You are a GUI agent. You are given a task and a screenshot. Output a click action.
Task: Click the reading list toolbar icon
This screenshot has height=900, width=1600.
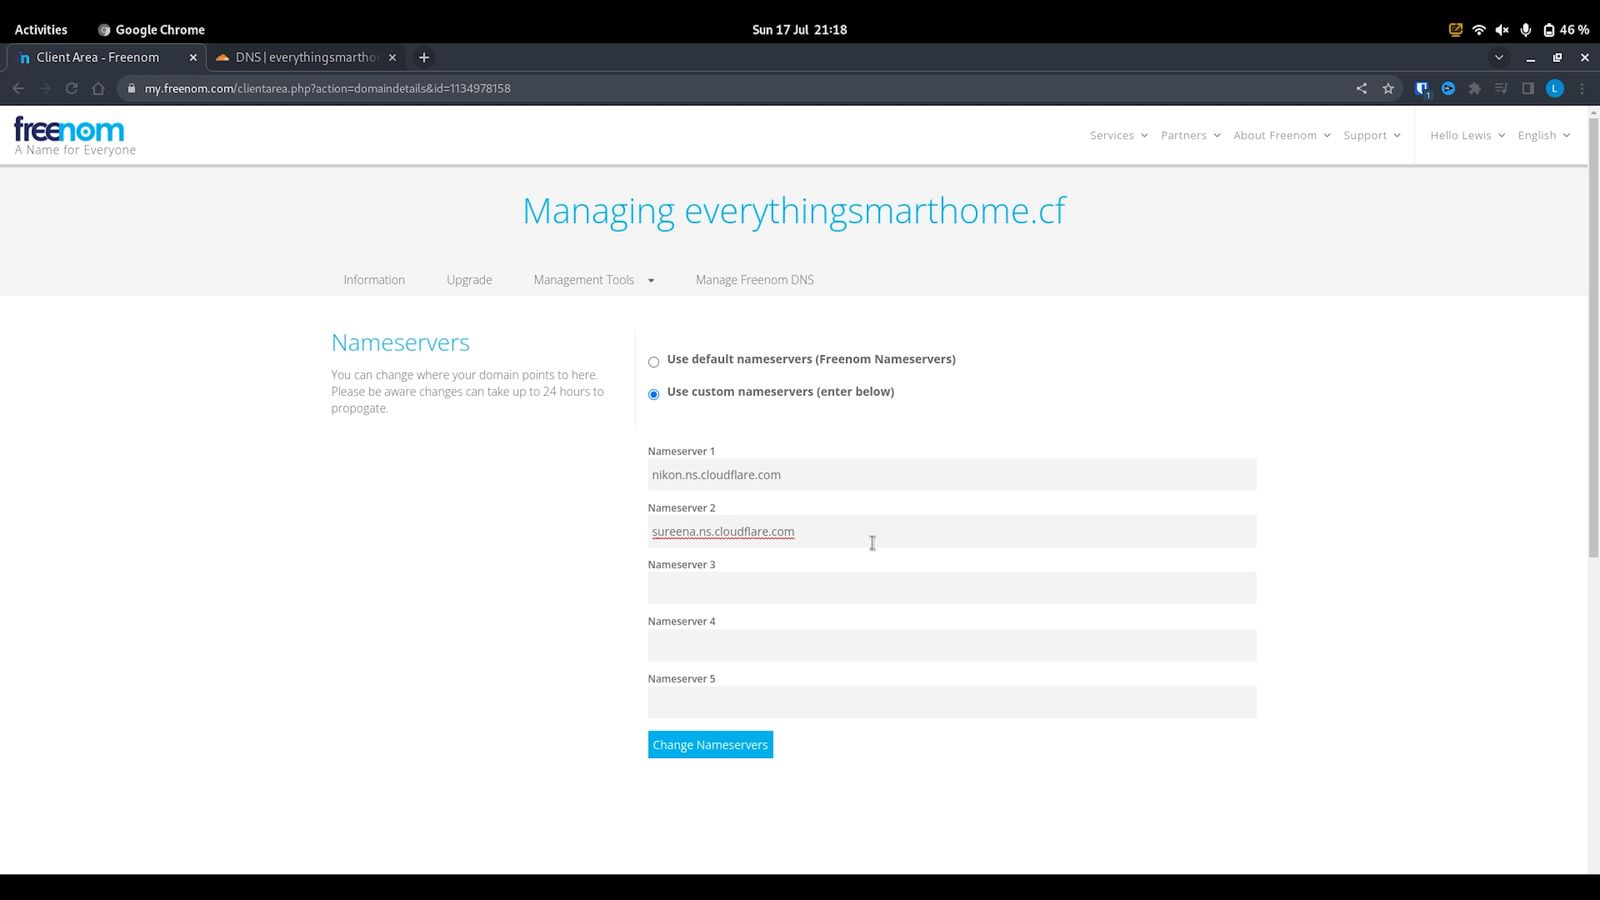pos(1501,88)
